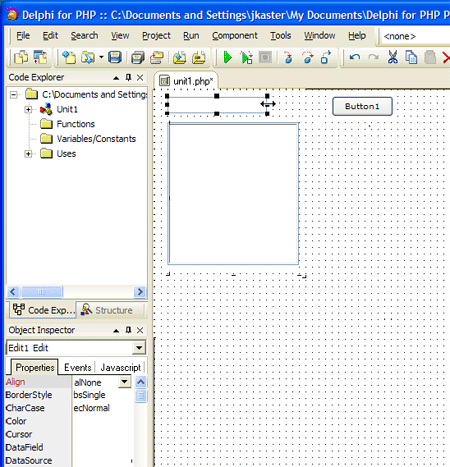Pin the Code Explorer panel

click(x=128, y=78)
